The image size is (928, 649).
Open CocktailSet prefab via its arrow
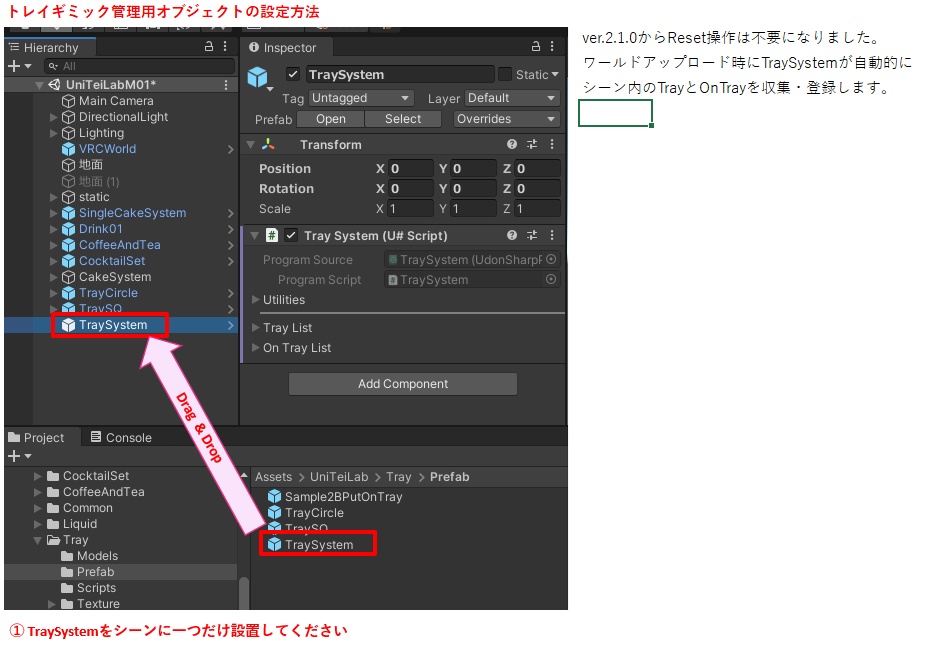pyautogui.click(x=231, y=261)
